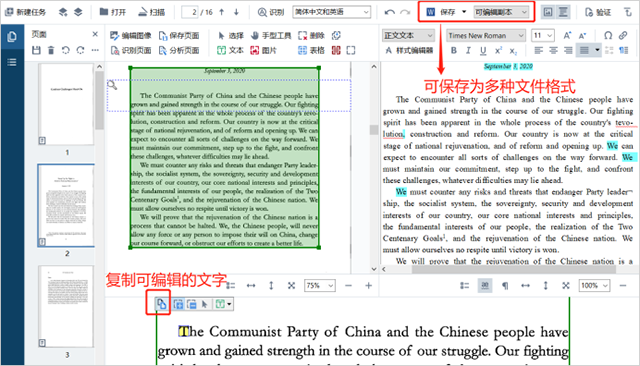Insert special character omega icon
The width and height of the screenshot is (640, 366).
tap(608, 35)
